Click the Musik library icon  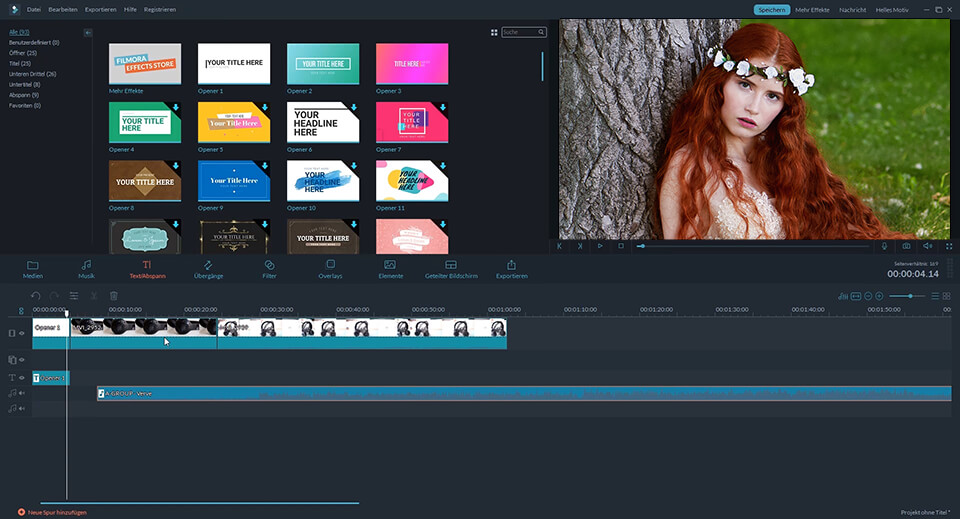click(x=87, y=268)
